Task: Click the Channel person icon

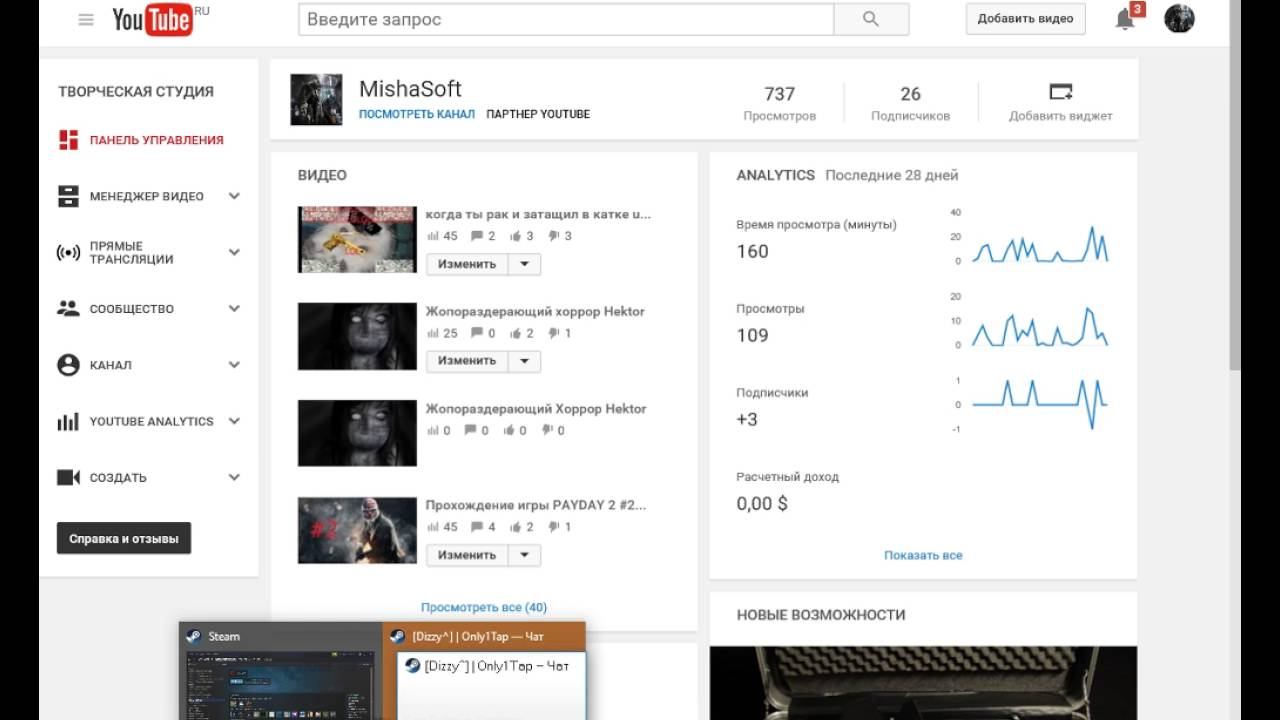Action: pos(68,365)
